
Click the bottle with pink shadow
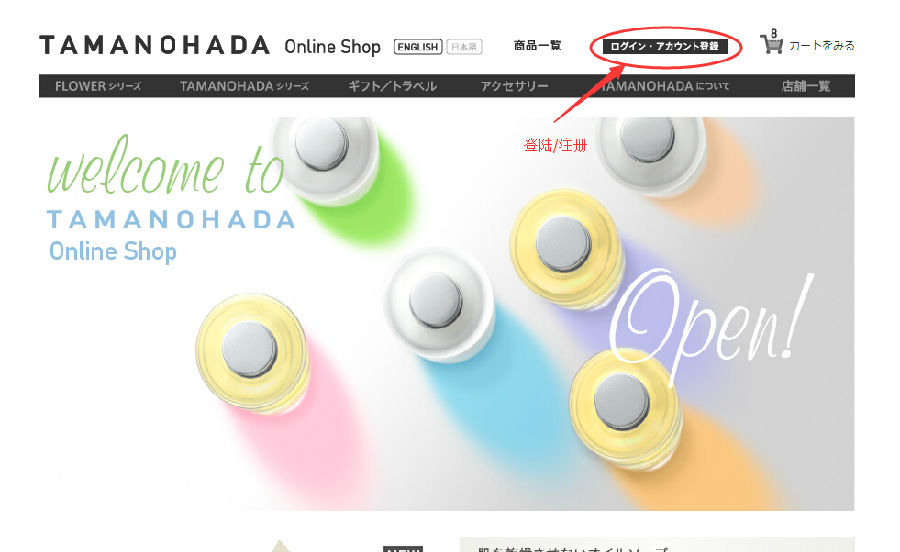252,353
